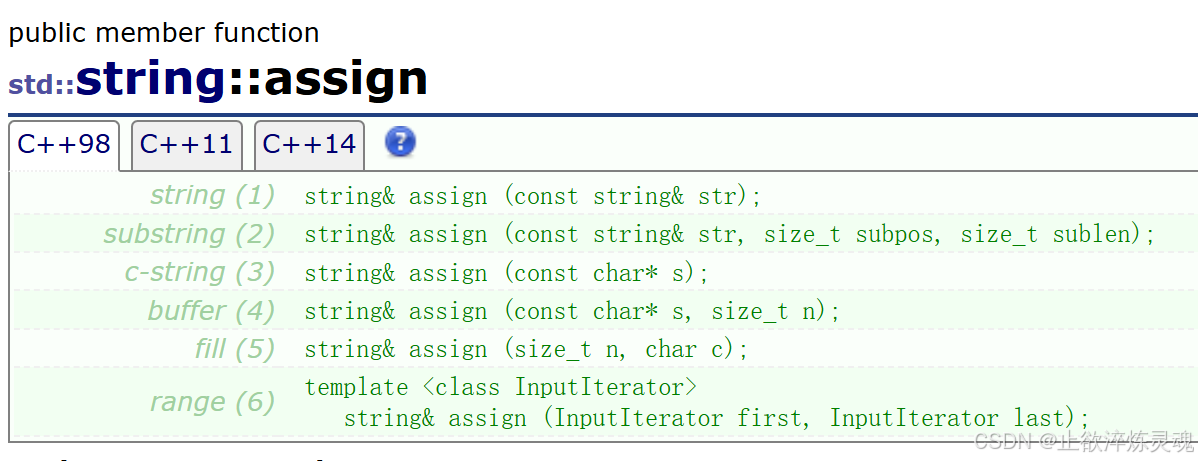Switch to the C++98 tab
Image resolution: width=1198 pixels, height=461 pixels.
point(64,145)
